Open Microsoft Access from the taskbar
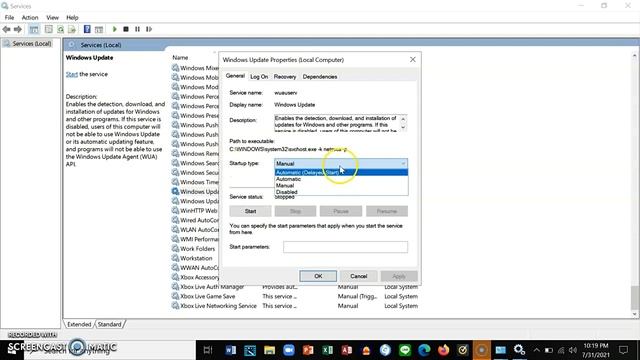The width and height of the screenshot is (640, 360). (x=347, y=350)
